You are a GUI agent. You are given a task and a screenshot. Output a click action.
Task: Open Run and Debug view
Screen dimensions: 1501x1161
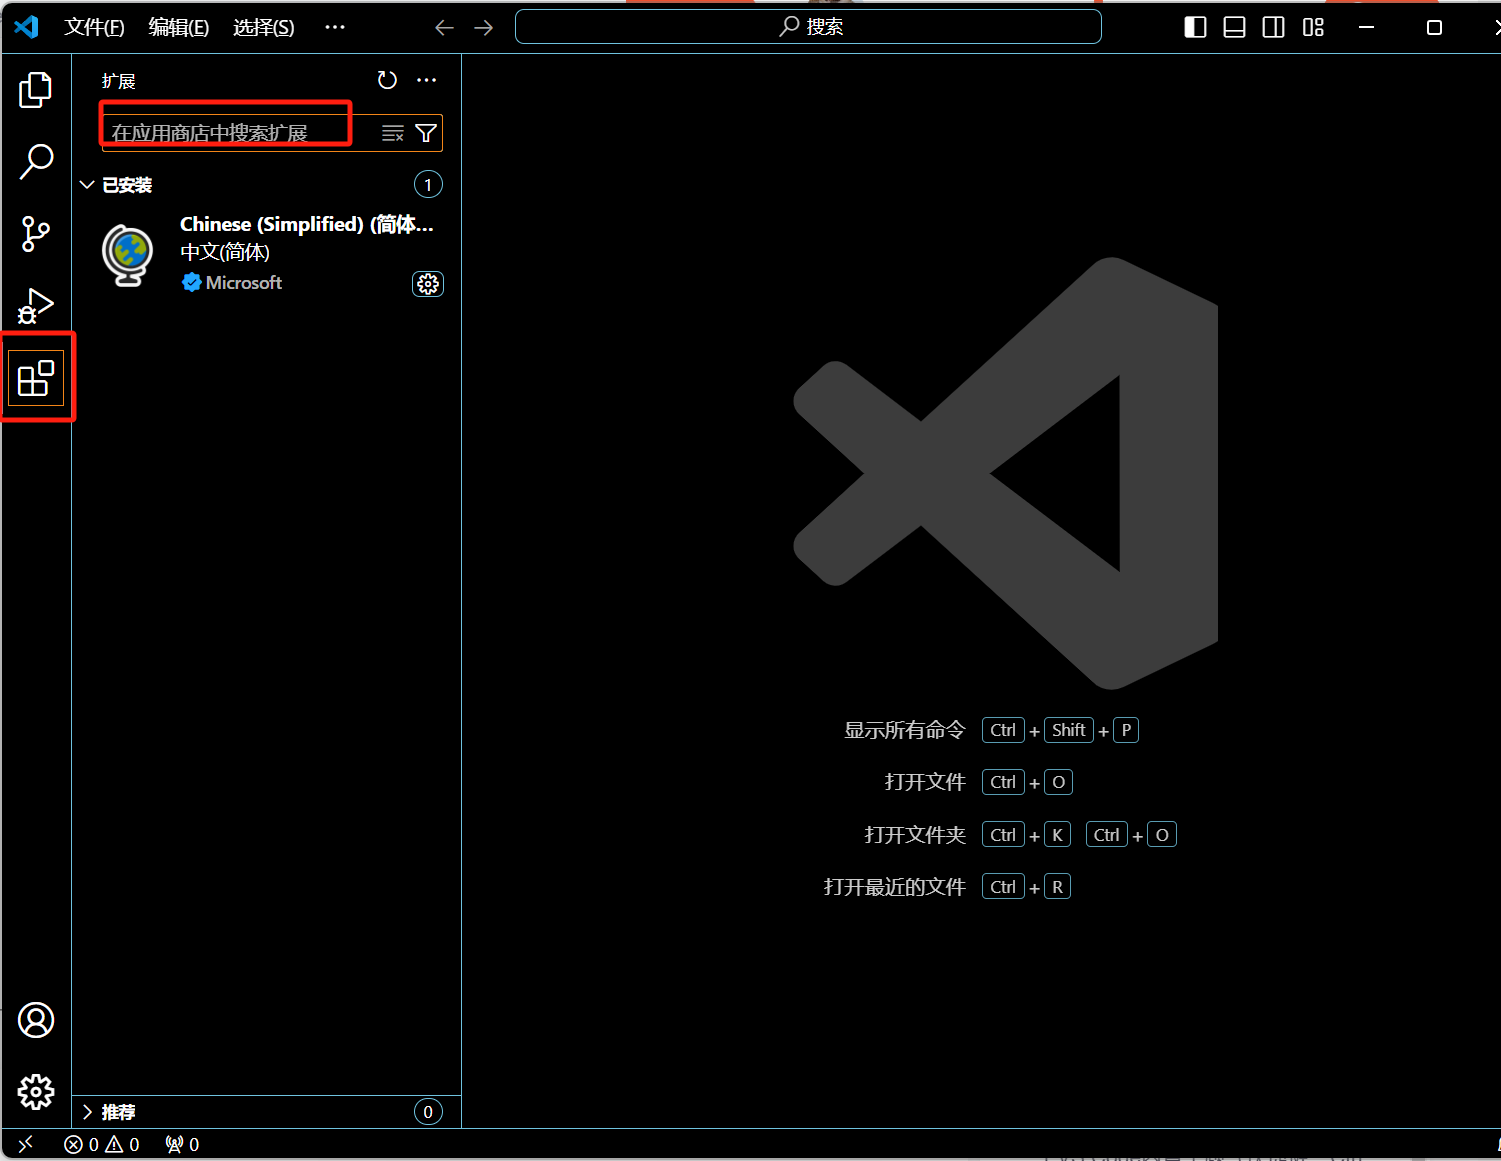click(36, 306)
